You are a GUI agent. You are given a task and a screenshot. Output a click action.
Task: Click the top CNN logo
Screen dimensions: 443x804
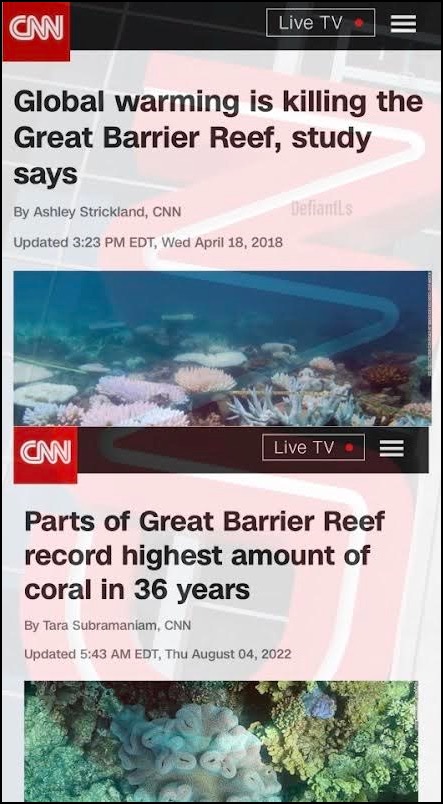tap(36, 31)
